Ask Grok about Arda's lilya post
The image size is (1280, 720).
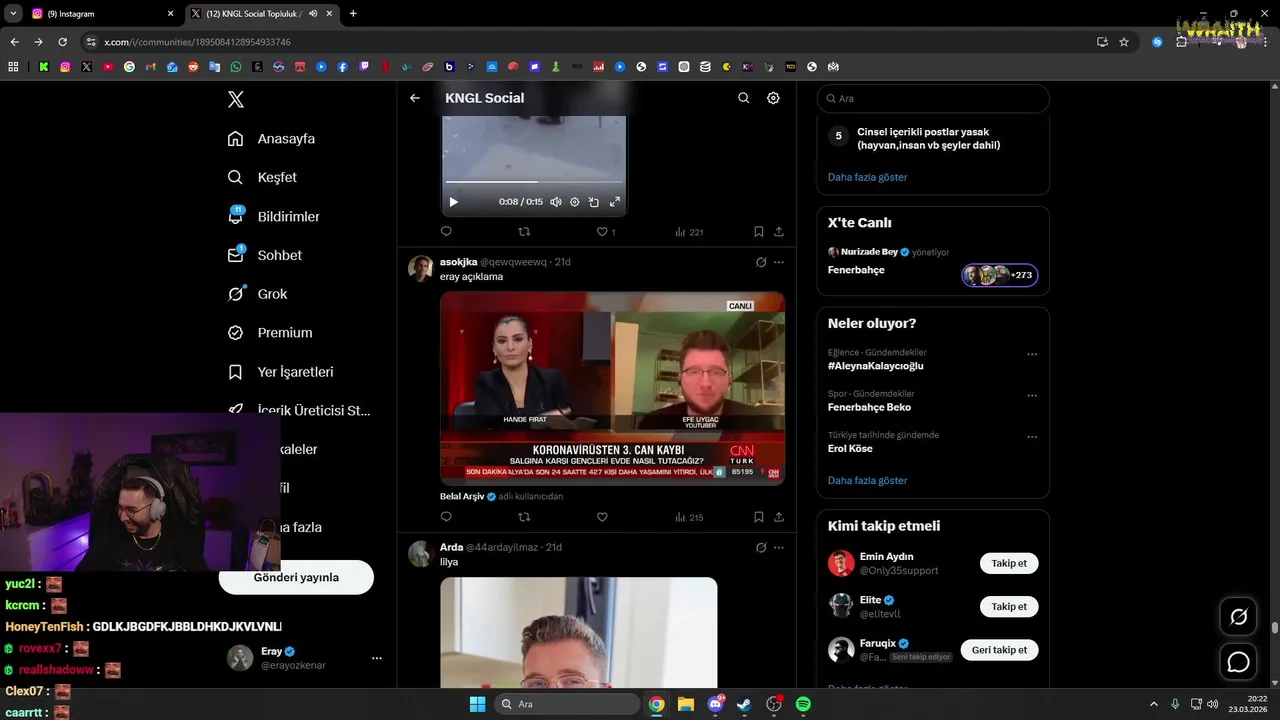[761, 547]
